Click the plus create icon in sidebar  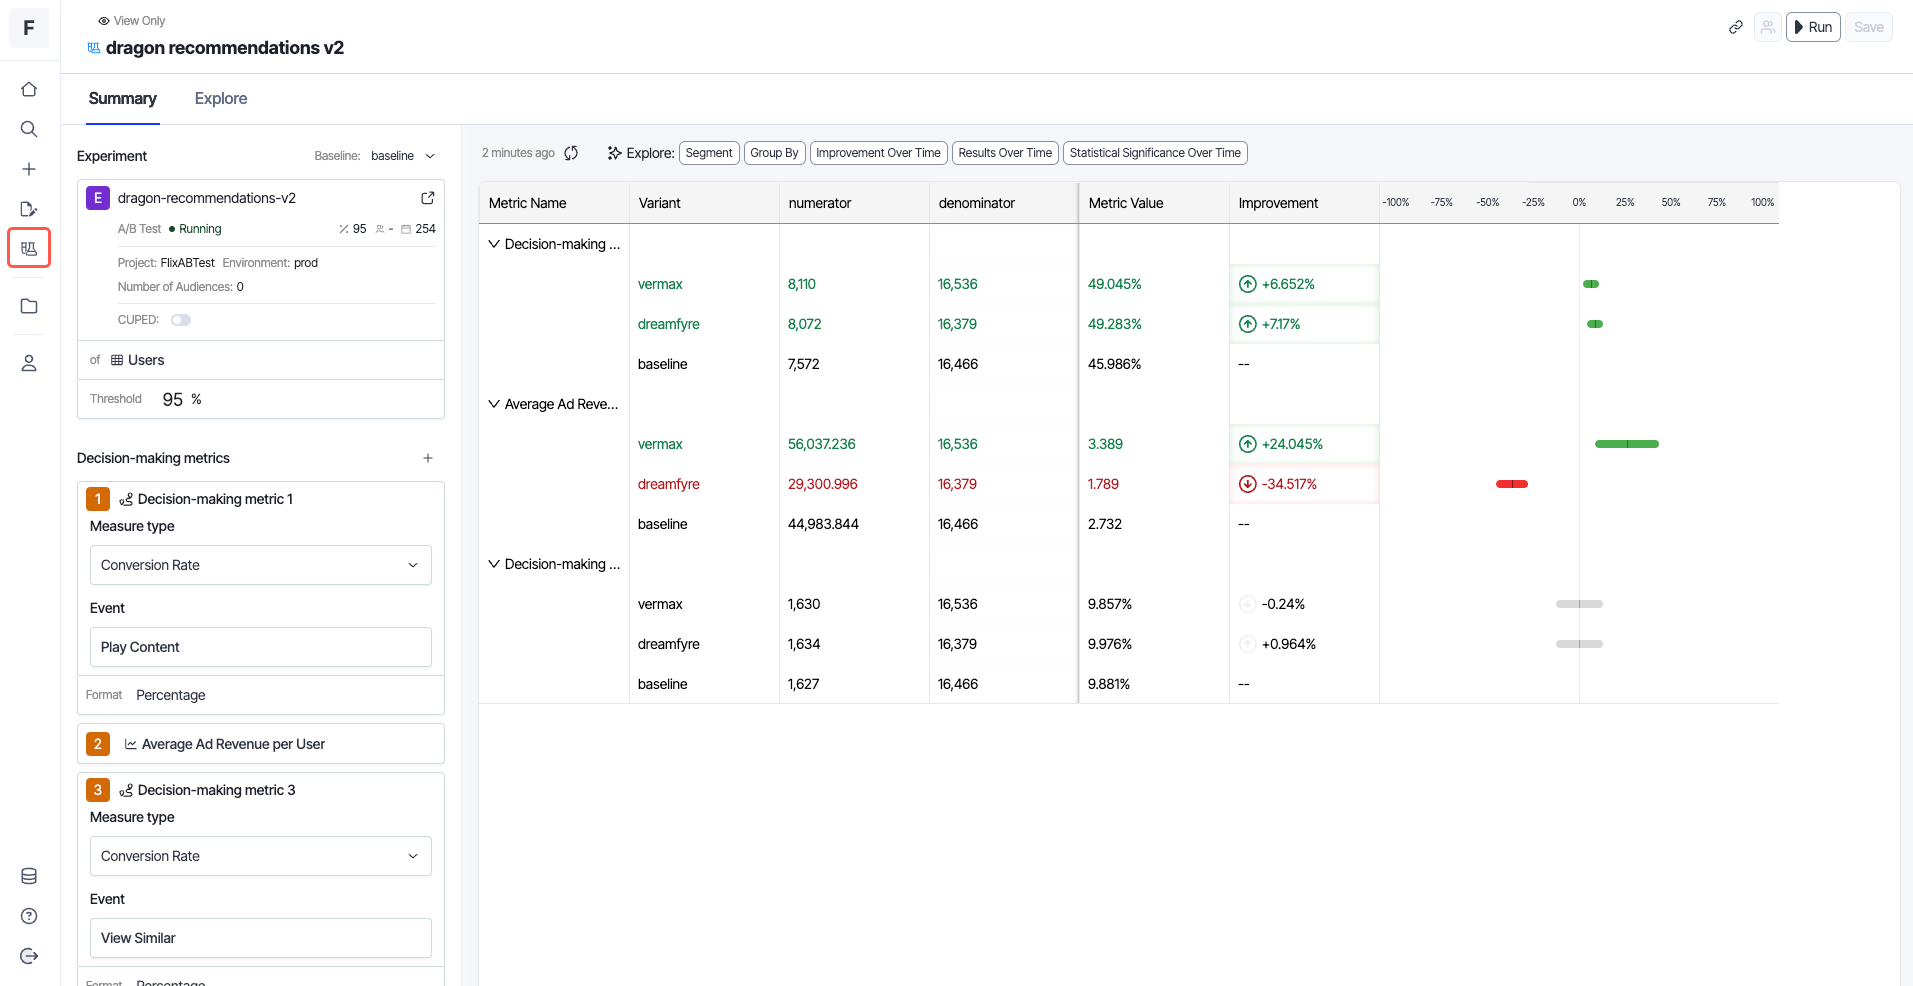point(29,169)
